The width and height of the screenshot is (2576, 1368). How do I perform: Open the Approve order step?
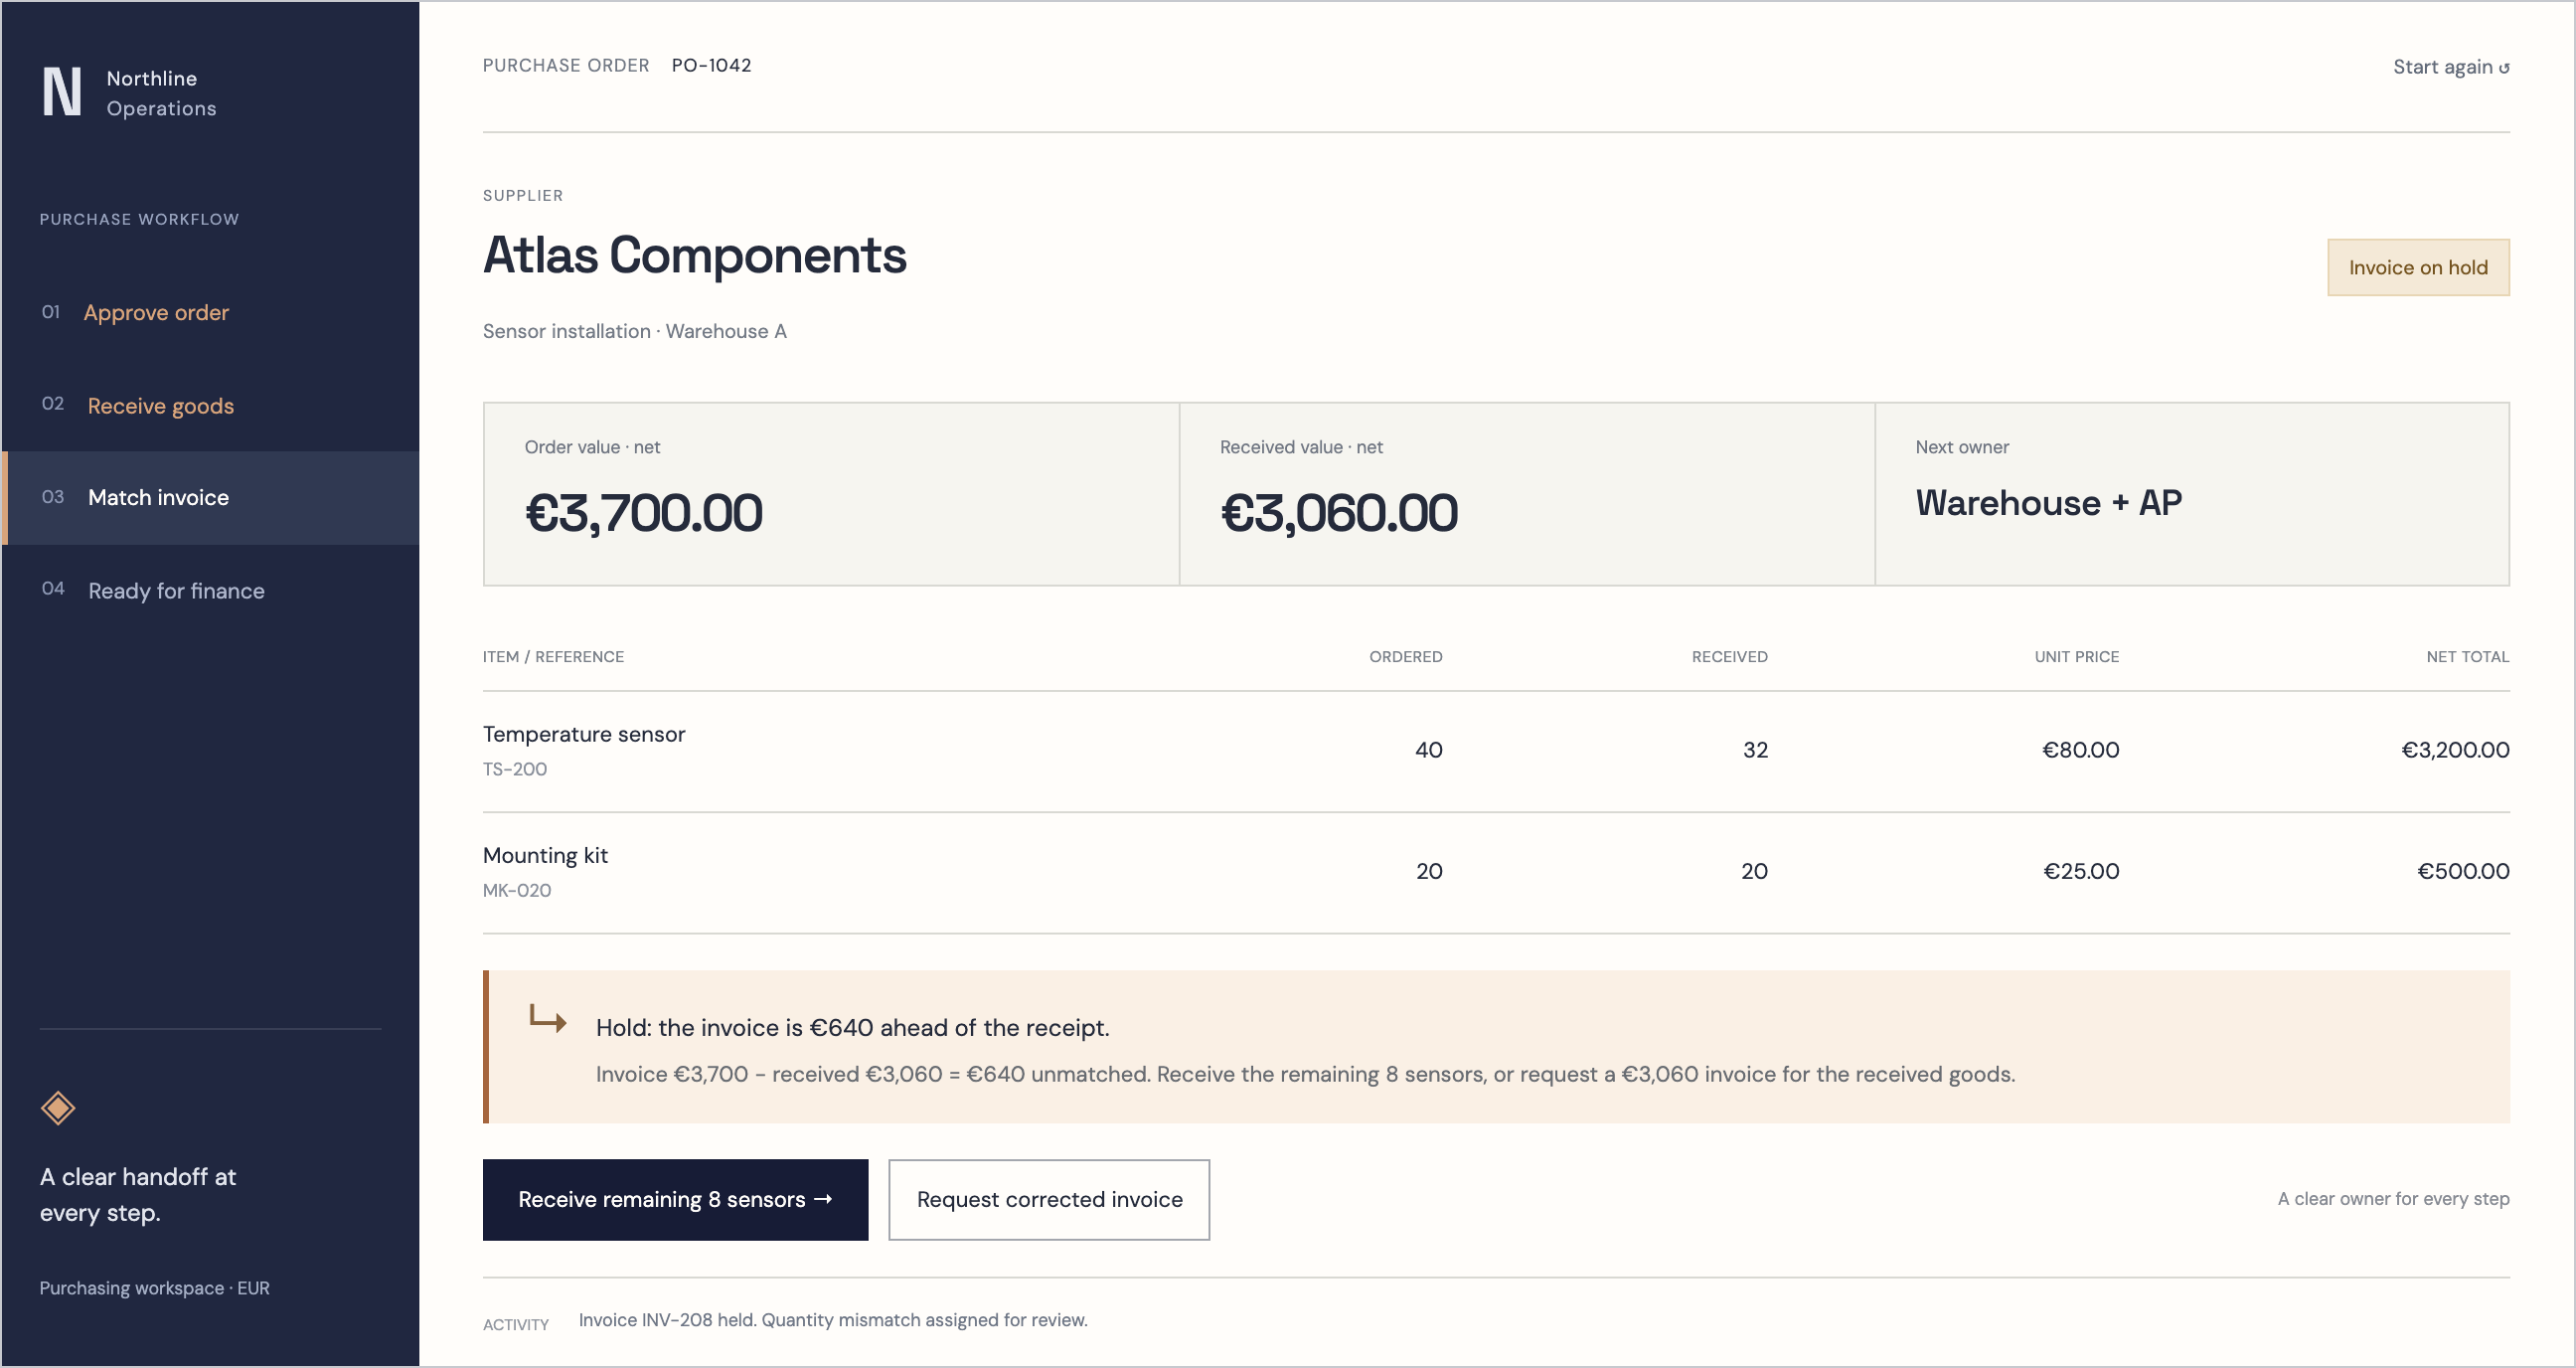[x=156, y=312]
